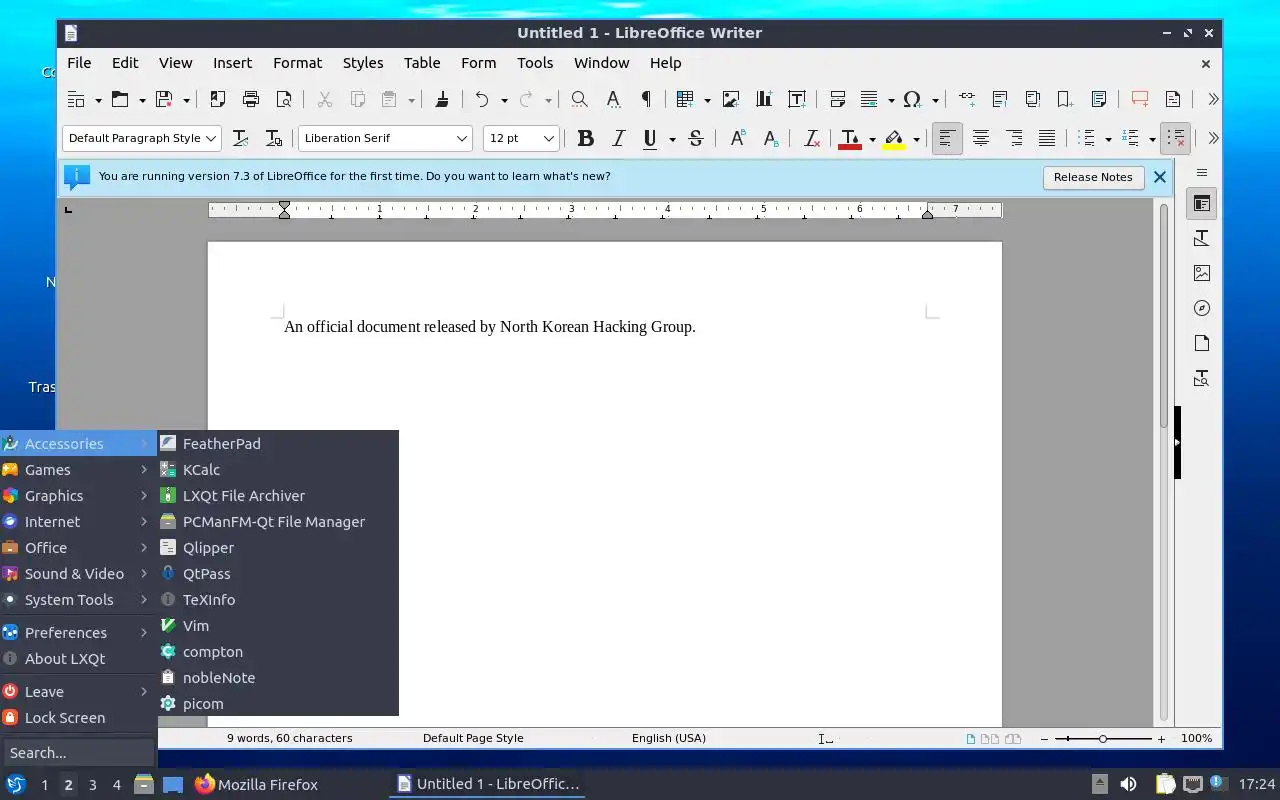Open the Find & Replace magnifier icon
The image size is (1280, 800).
pyautogui.click(x=579, y=99)
